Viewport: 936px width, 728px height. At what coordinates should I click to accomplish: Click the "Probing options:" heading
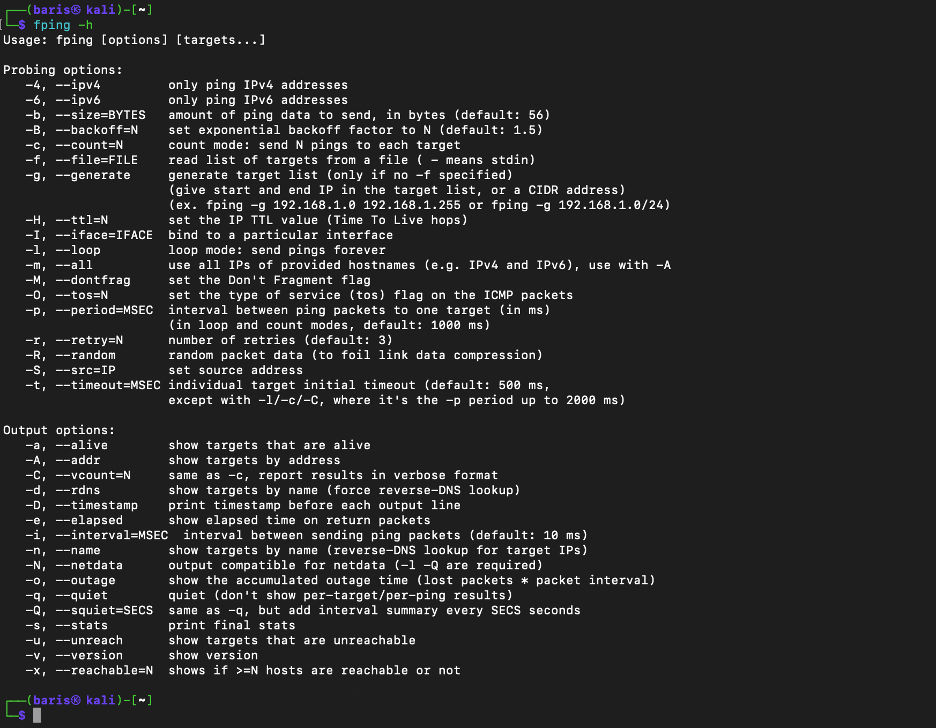point(63,70)
